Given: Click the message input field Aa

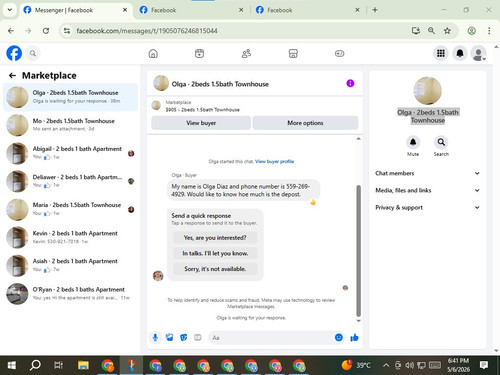Looking at the screenshot, I should point(272,338).
